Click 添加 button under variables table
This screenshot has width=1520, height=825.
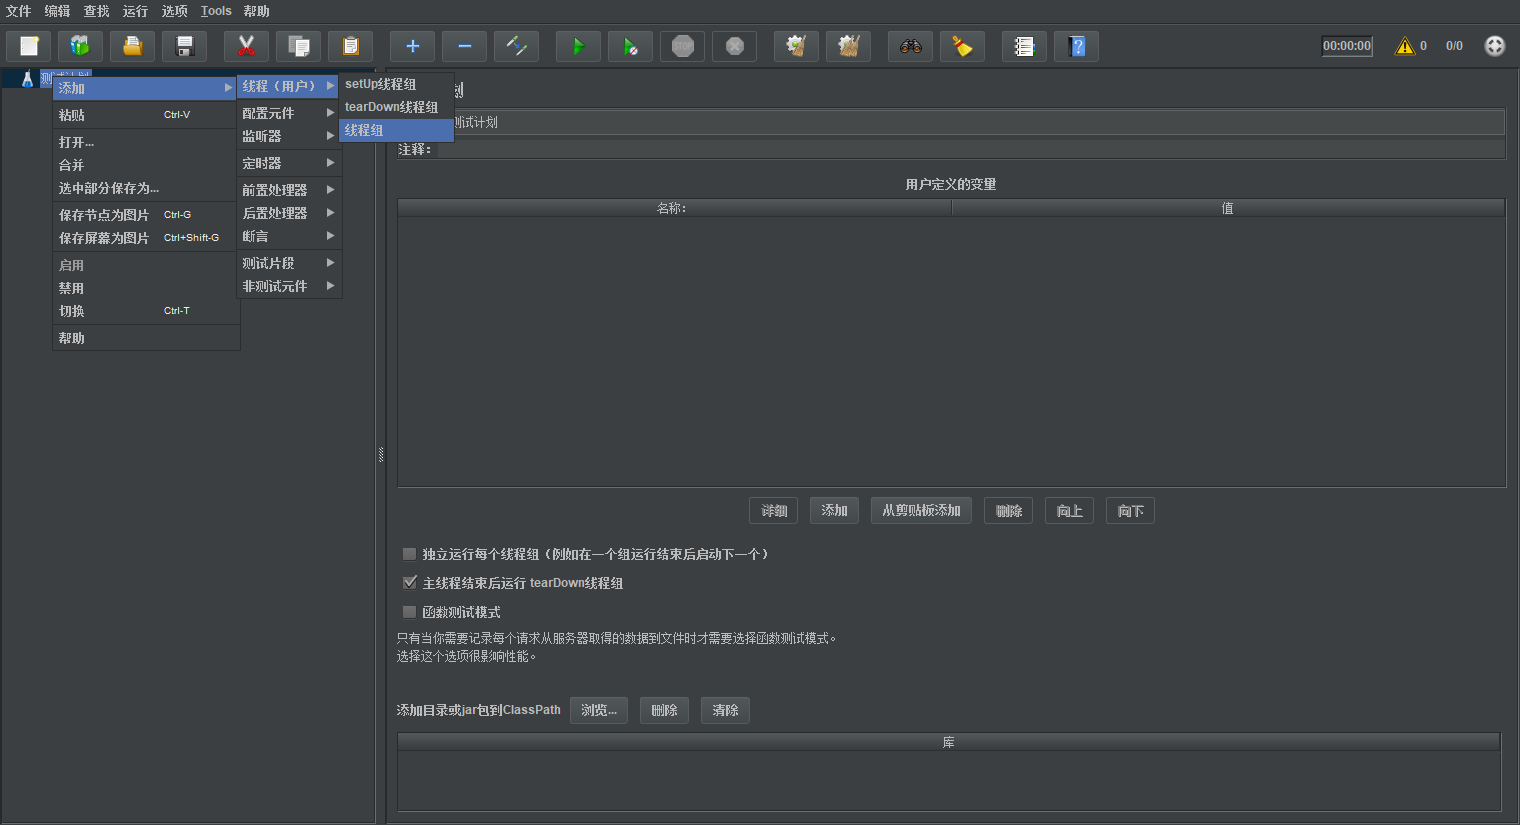(x=834, y=511)
